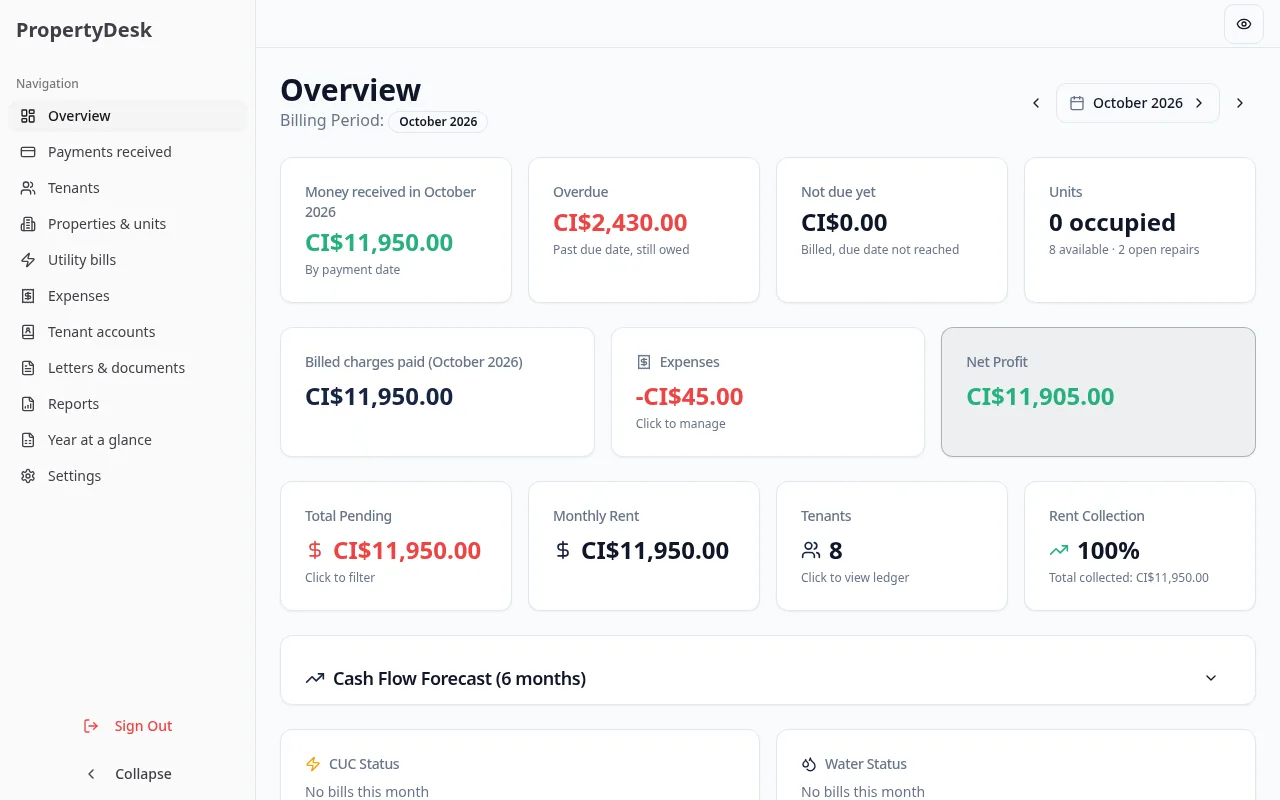Viewport: 1280px width, 800px height.
Task: Click the receipt icon on Expenses card
Action: click(644, 362)
